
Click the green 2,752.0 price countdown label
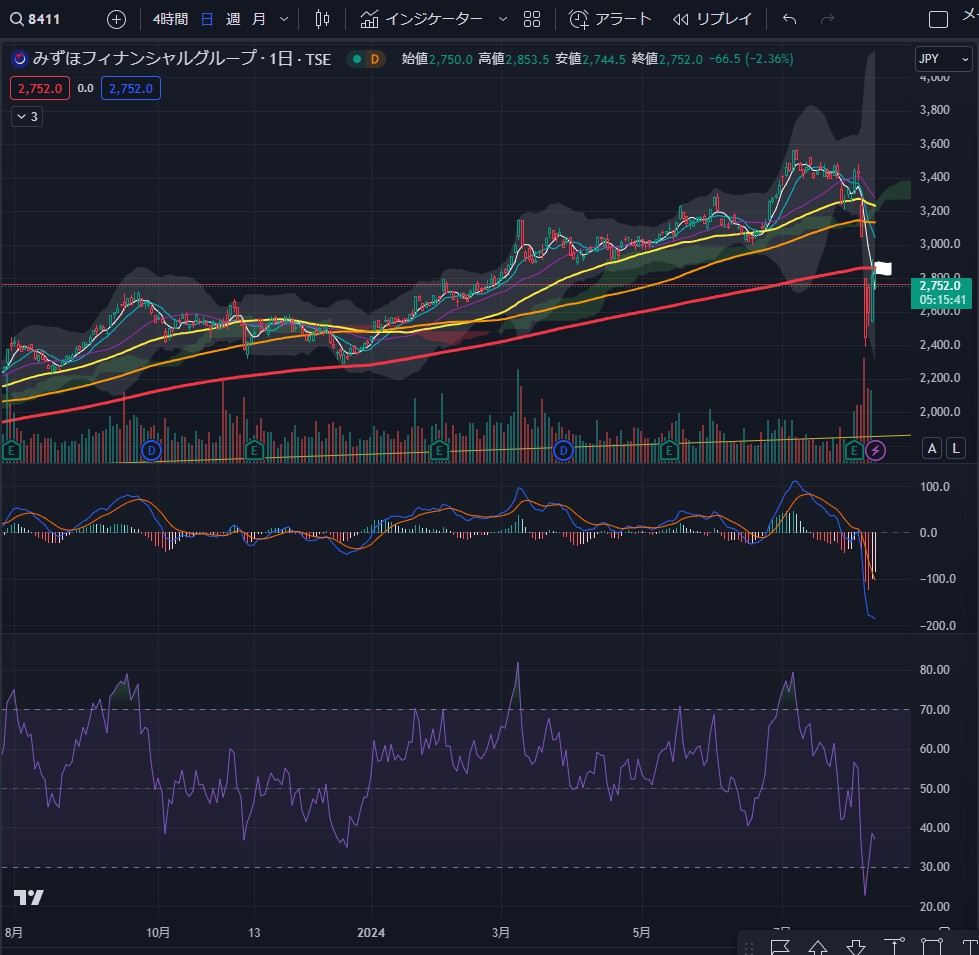pyautogui.click(x=943, y=293)
